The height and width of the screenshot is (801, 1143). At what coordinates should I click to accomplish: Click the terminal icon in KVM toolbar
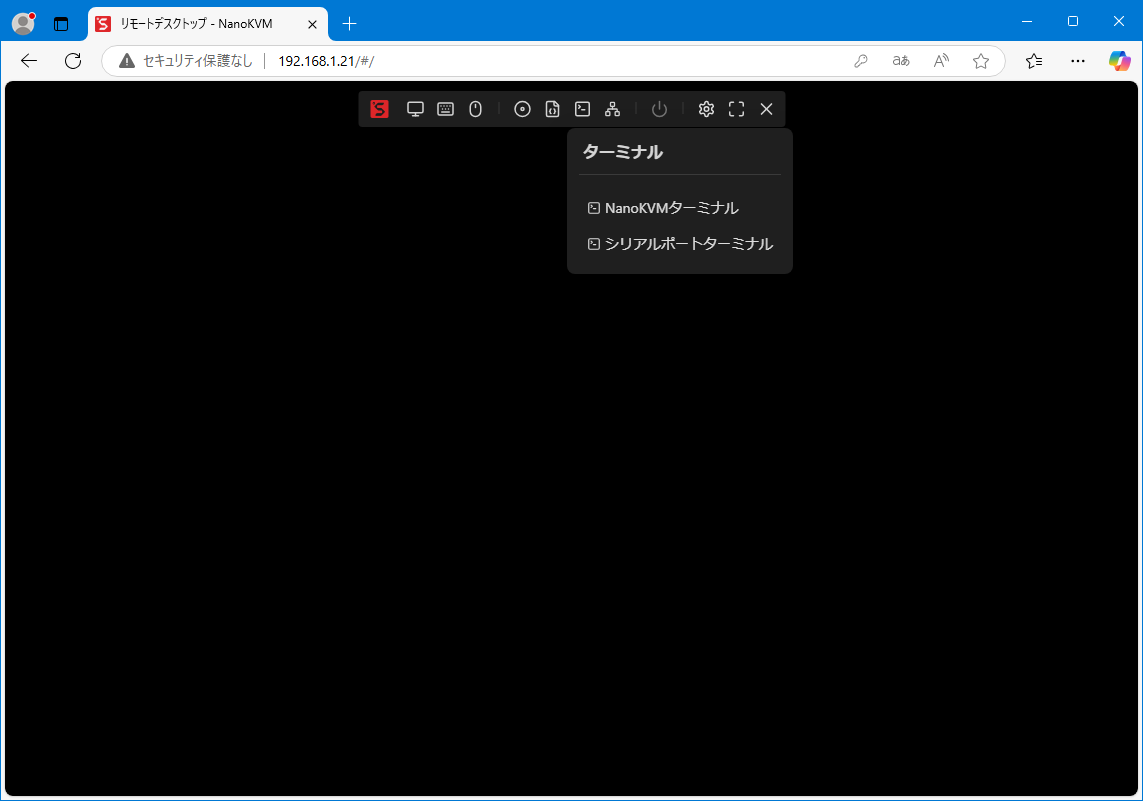[582, 109]
